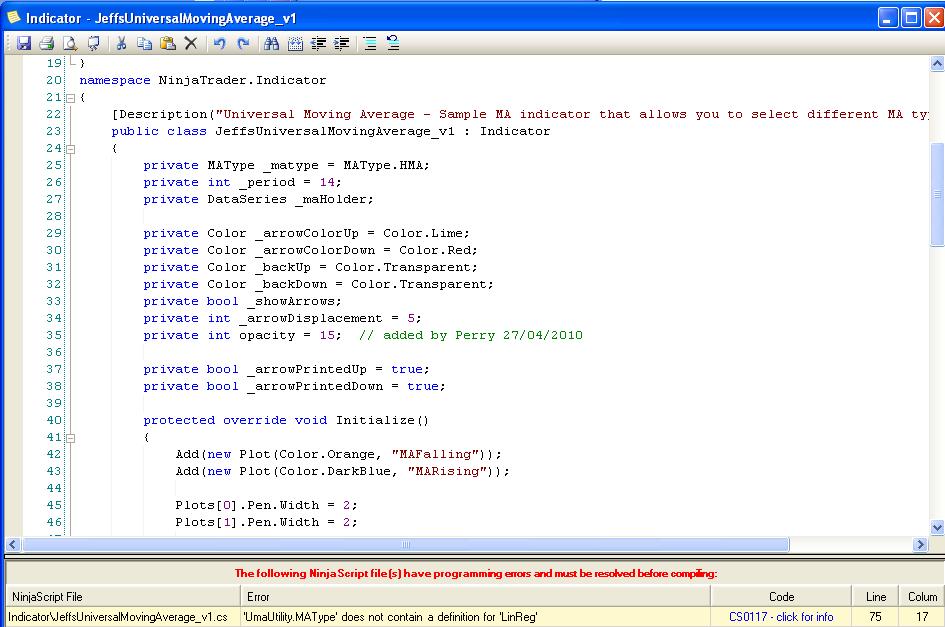The height and width of the screenshot is (627, 945).
Task: Click error column value 17
Action: (x=922, y=617)
